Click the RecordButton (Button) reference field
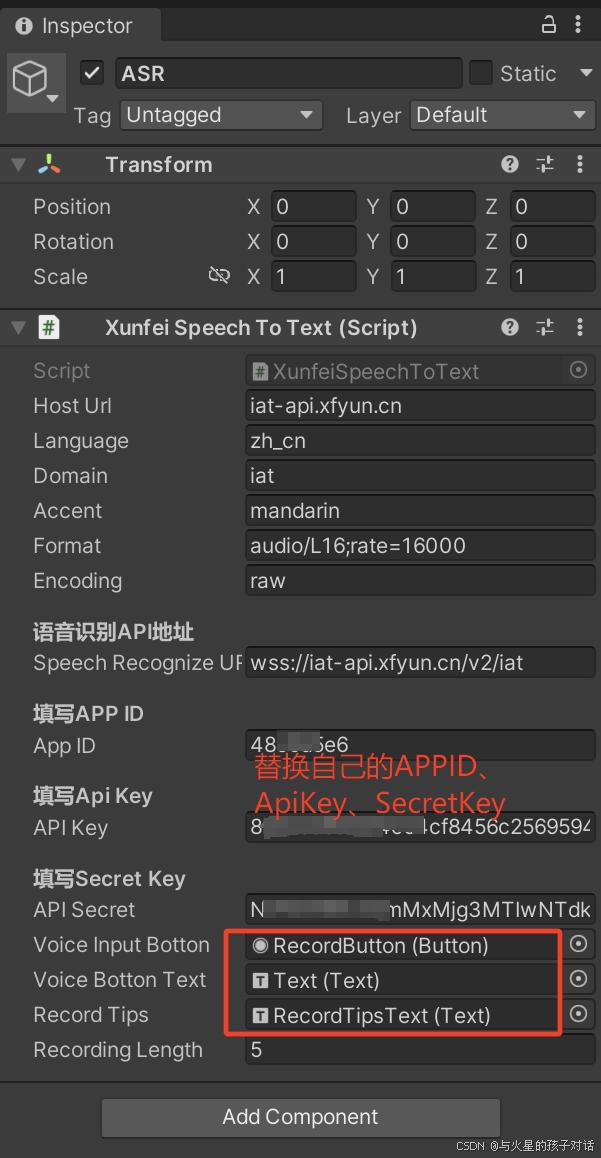The image size is (601, 1158). (406, 945)
